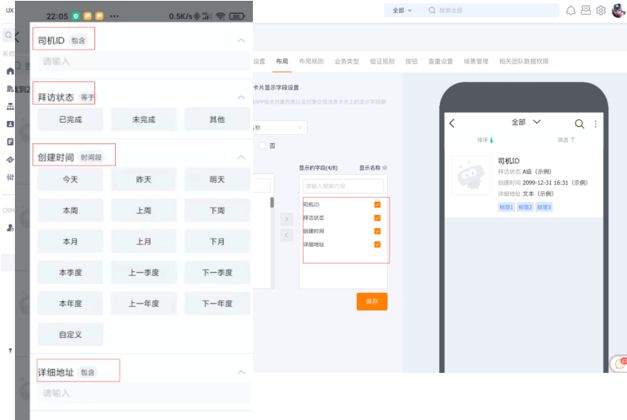The height and width of the screenshot is (420, 627).
Task: Click the bell notification icon in header
Action: pos(571,10)
